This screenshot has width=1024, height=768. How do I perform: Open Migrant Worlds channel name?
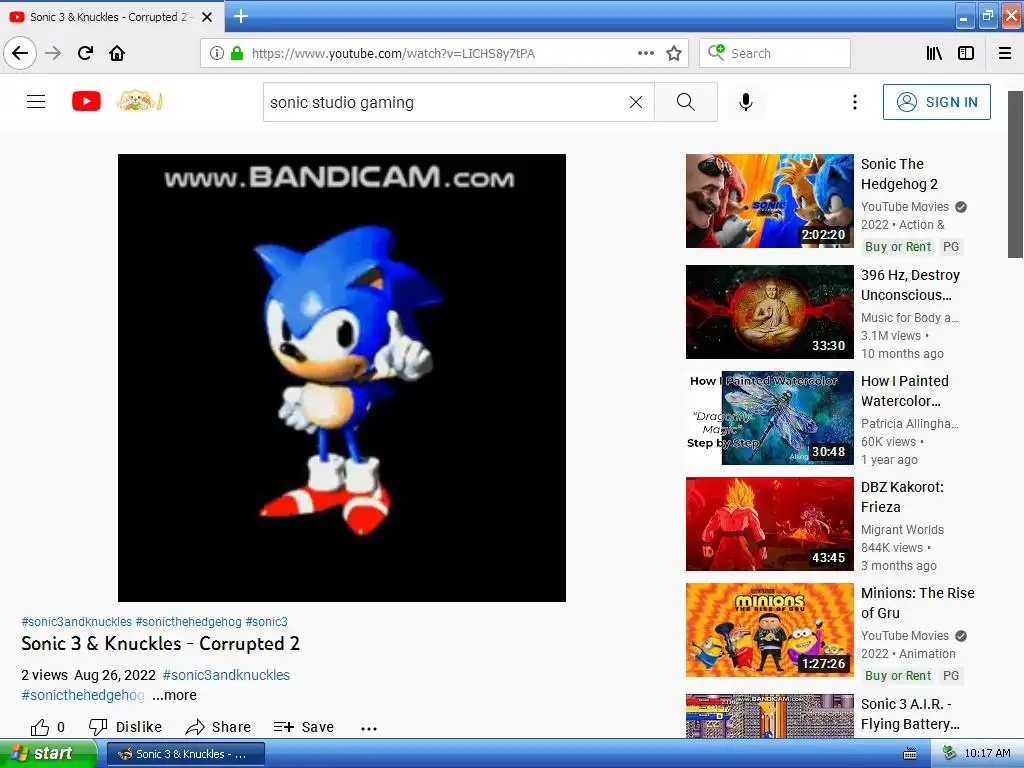[902, 530]
